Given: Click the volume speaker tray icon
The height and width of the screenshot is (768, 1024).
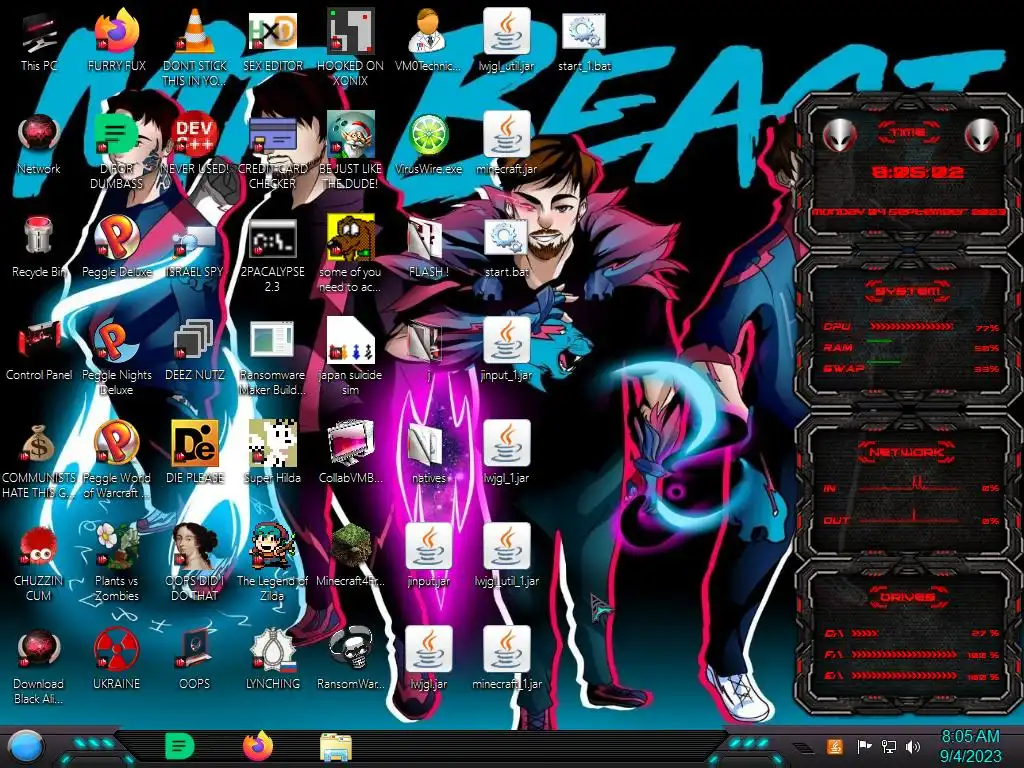Looking at the screenshot, I should click(913, 746).
